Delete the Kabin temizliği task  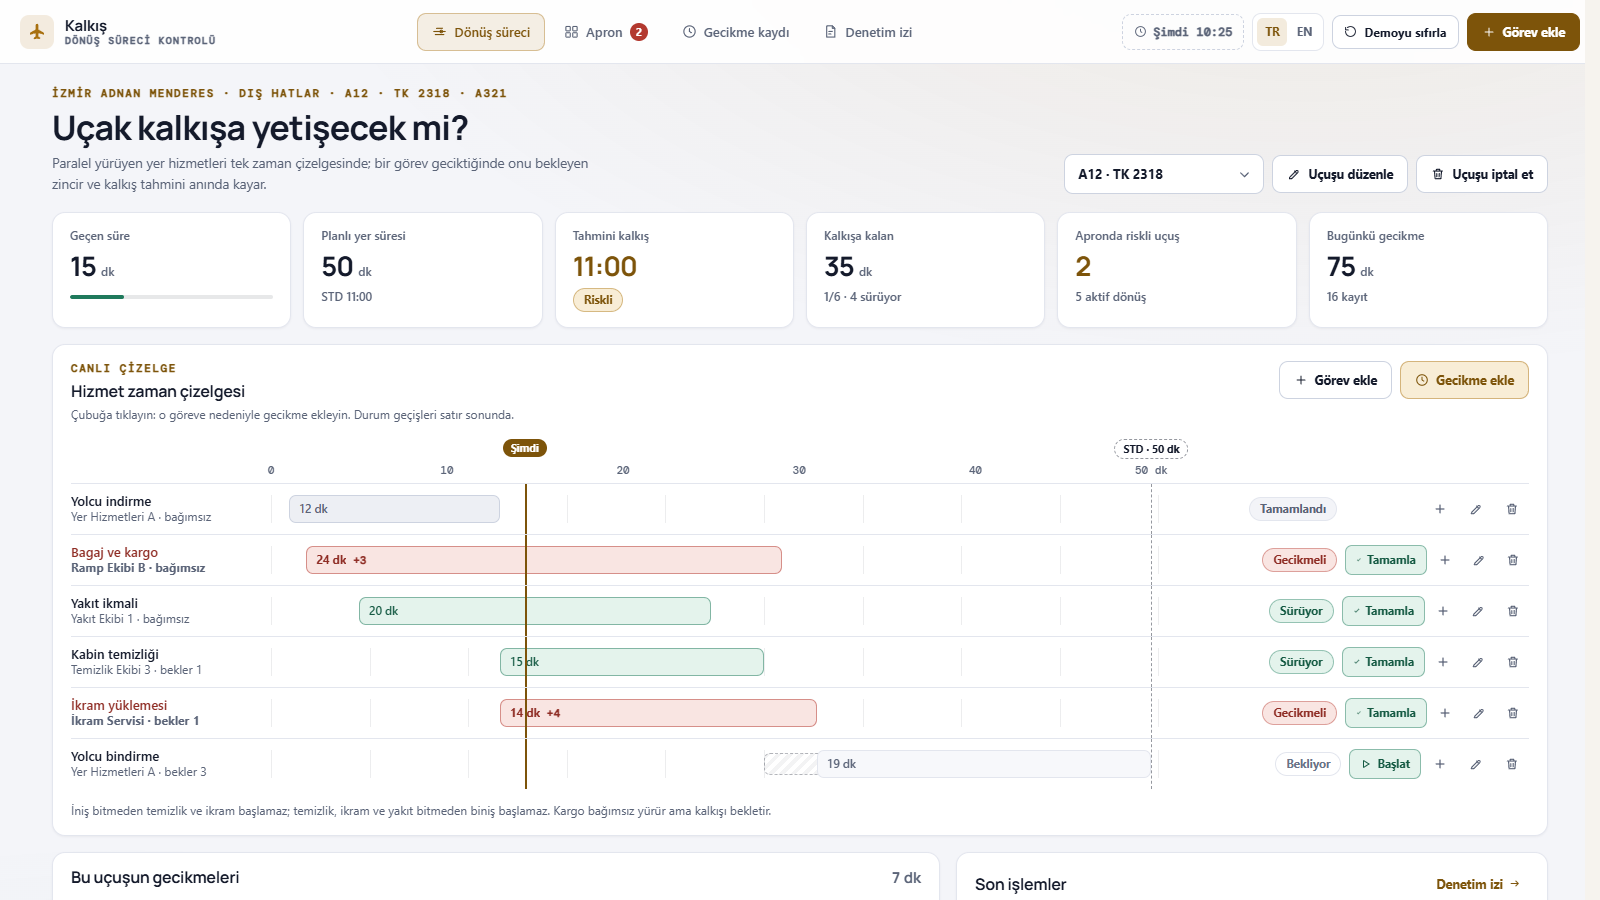[x=1513, y=662]
